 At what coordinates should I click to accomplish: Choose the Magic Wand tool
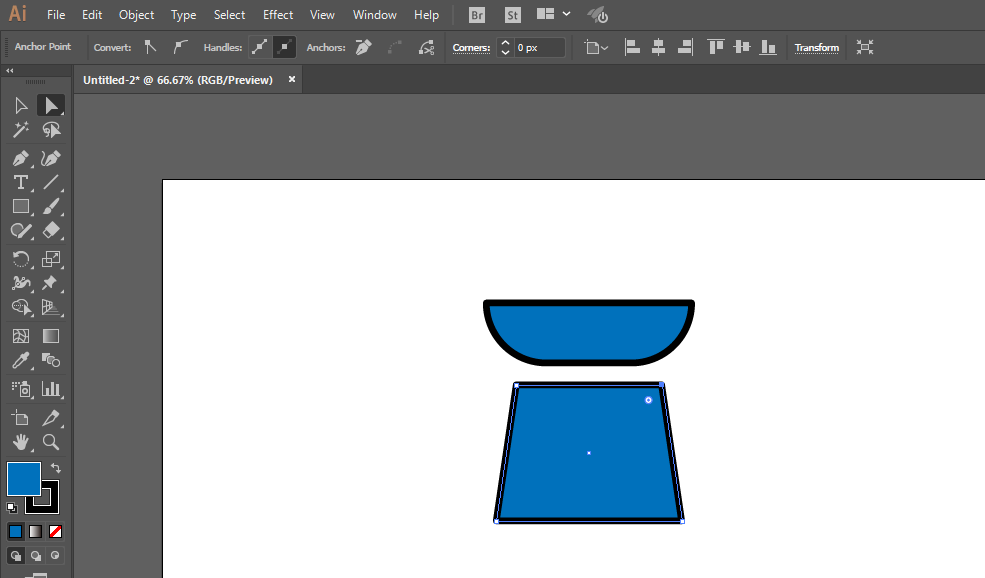(x=21, y=130)
